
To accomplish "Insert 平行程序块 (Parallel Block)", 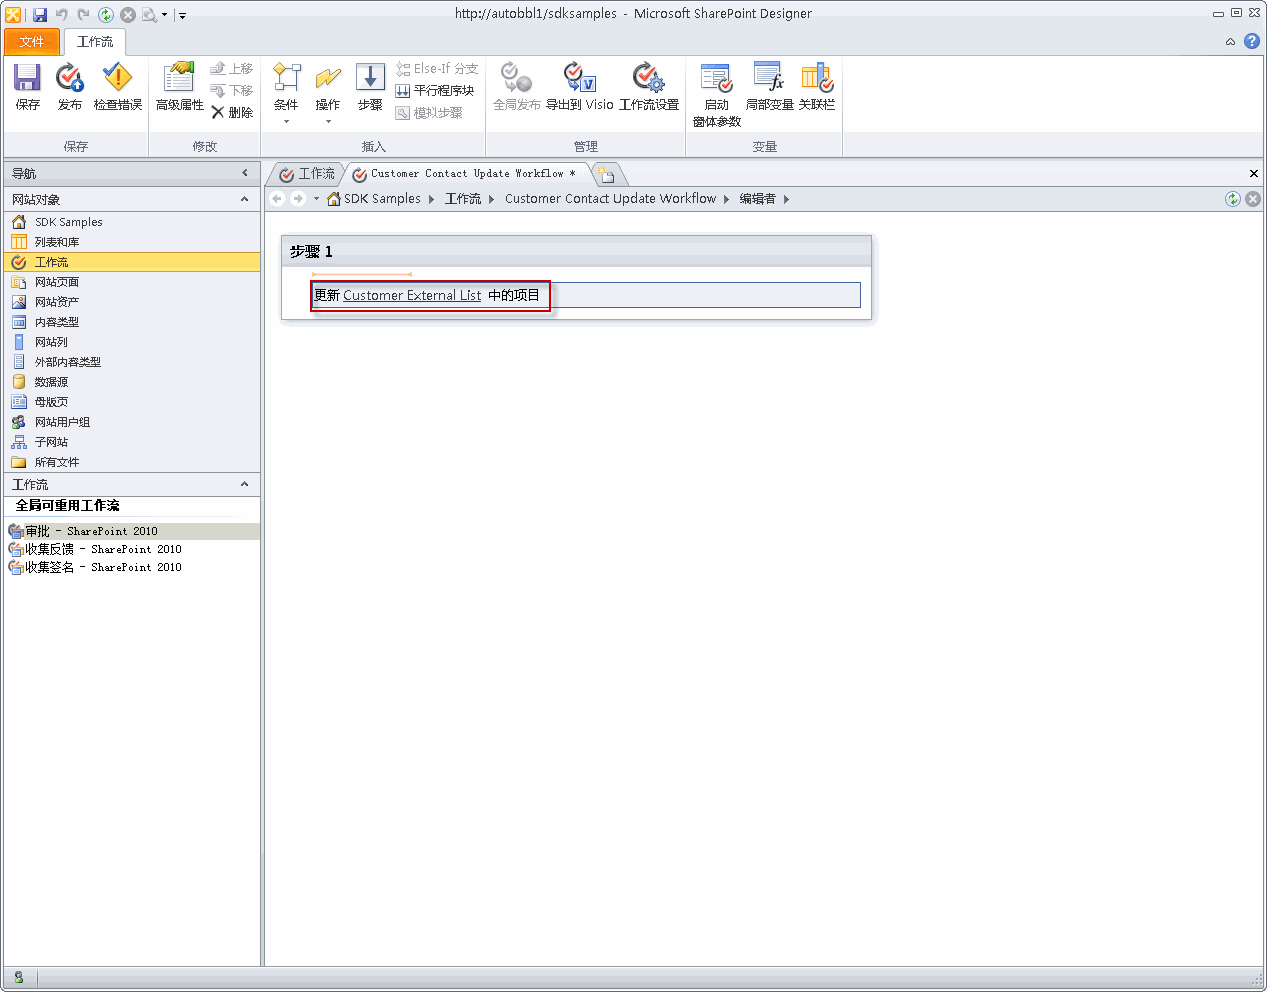I will tap(435, 90).
